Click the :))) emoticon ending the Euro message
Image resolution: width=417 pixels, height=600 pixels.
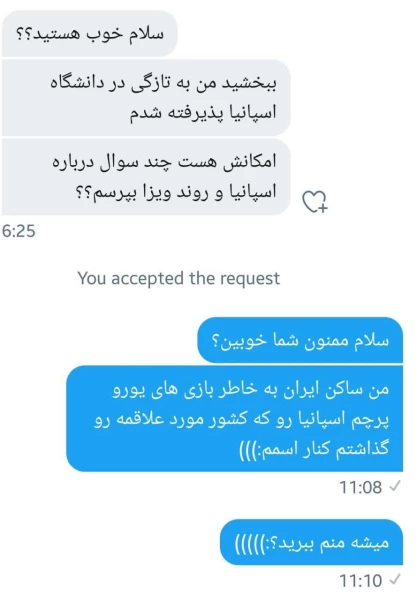250,450
